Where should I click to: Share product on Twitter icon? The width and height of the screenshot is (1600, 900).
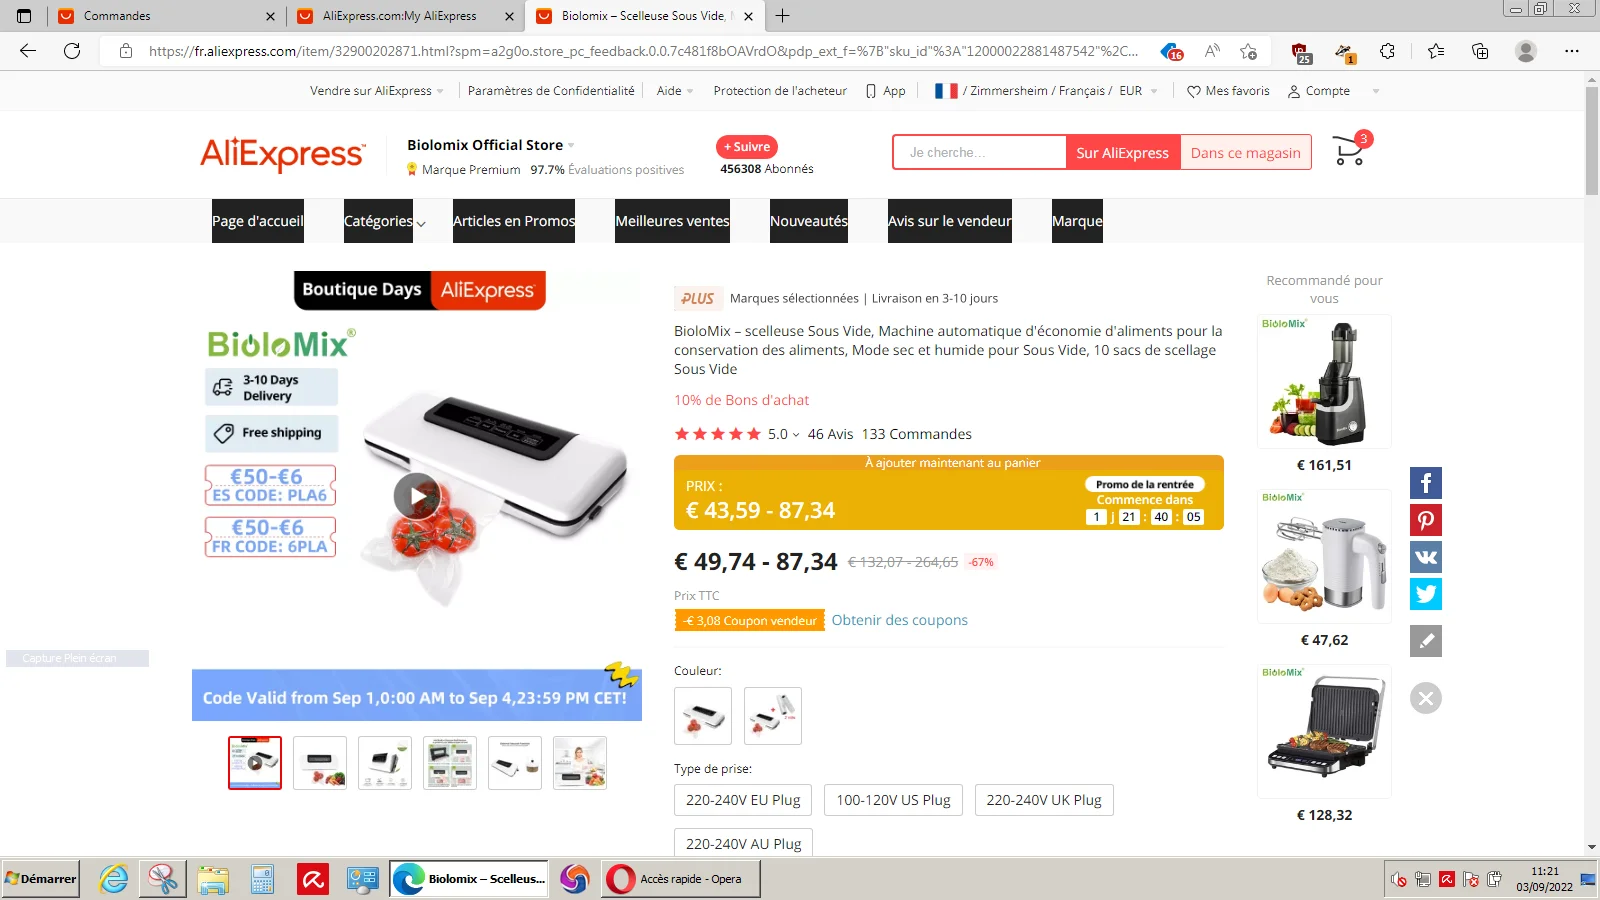(1426, 594)
